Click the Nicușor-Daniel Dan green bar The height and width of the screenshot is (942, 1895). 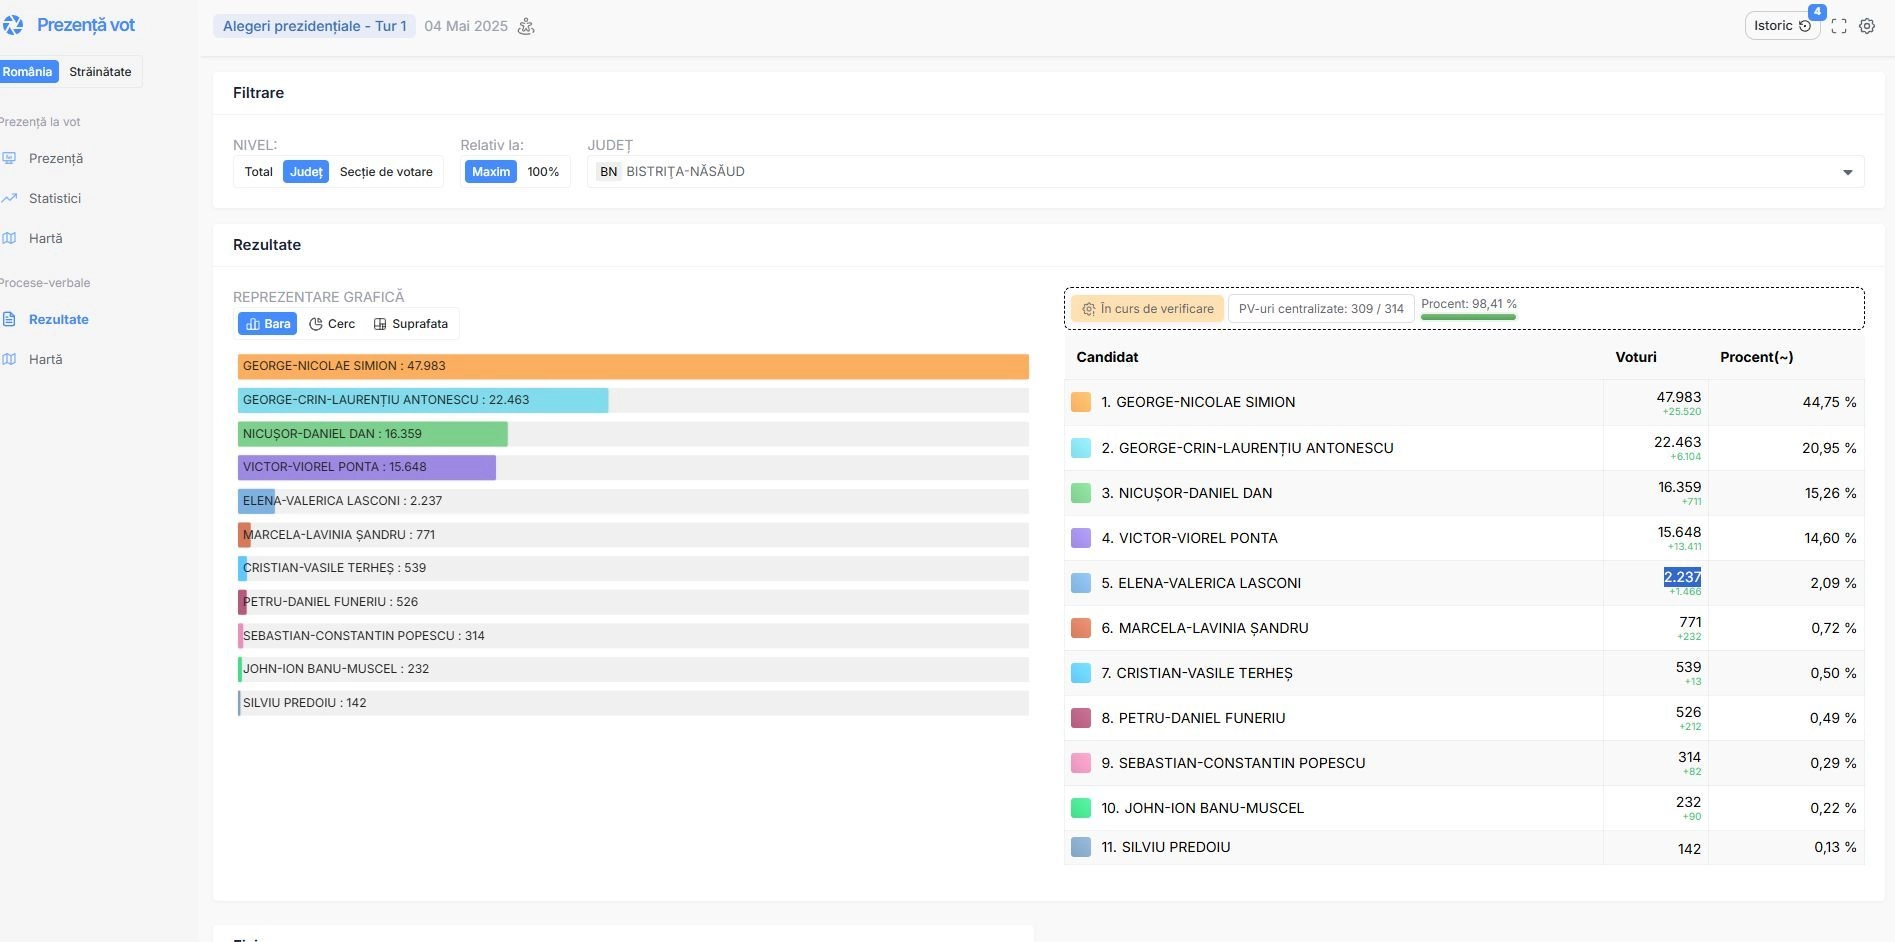pos(372,434)
